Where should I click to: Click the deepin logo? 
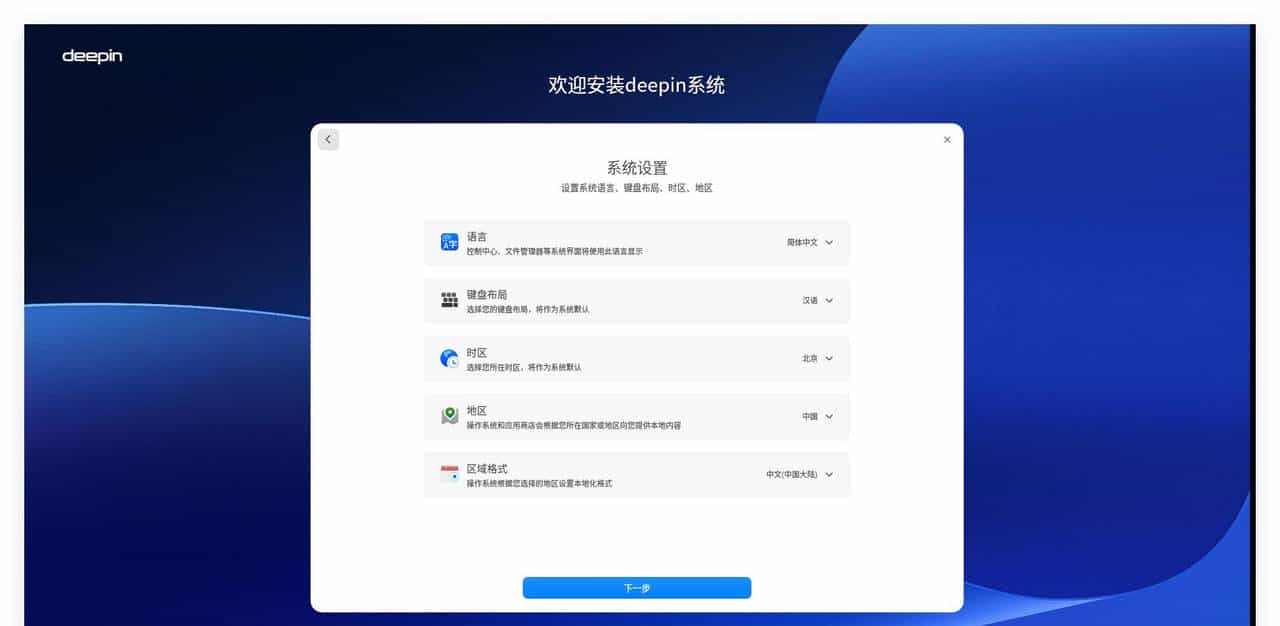tap(92, 57)
